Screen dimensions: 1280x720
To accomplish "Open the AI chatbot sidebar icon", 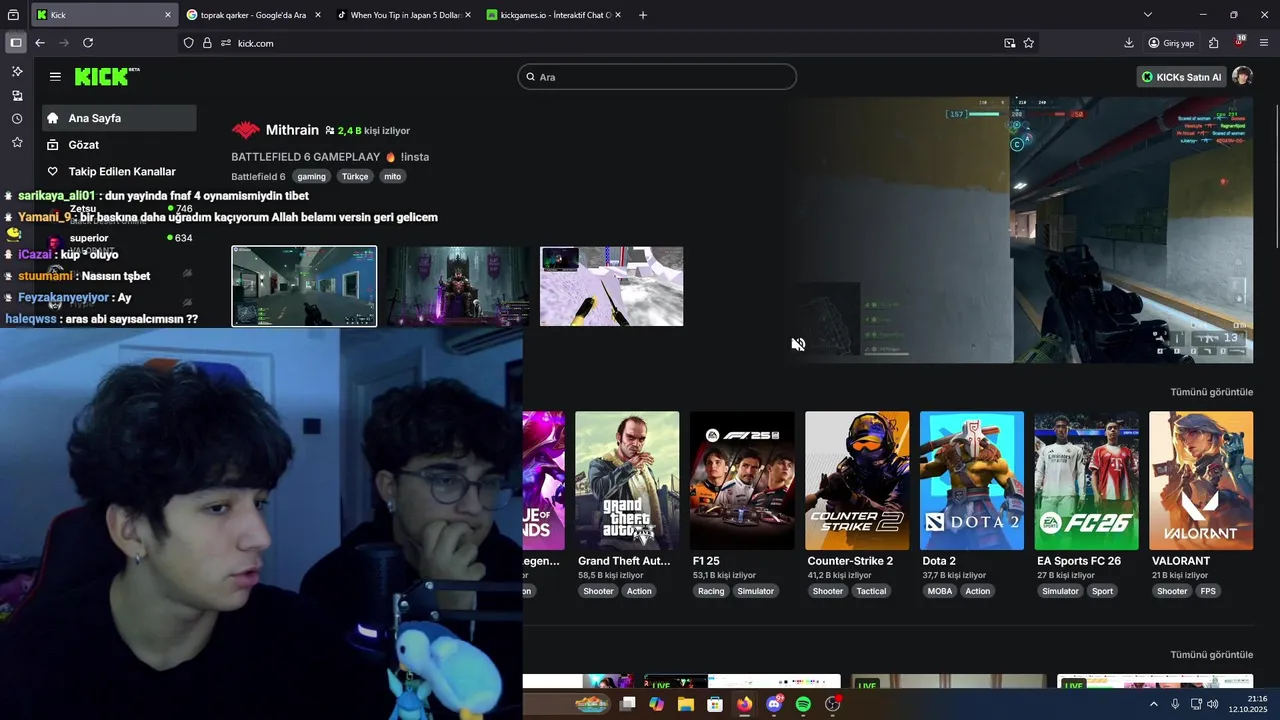I will (x=17, y=72).
